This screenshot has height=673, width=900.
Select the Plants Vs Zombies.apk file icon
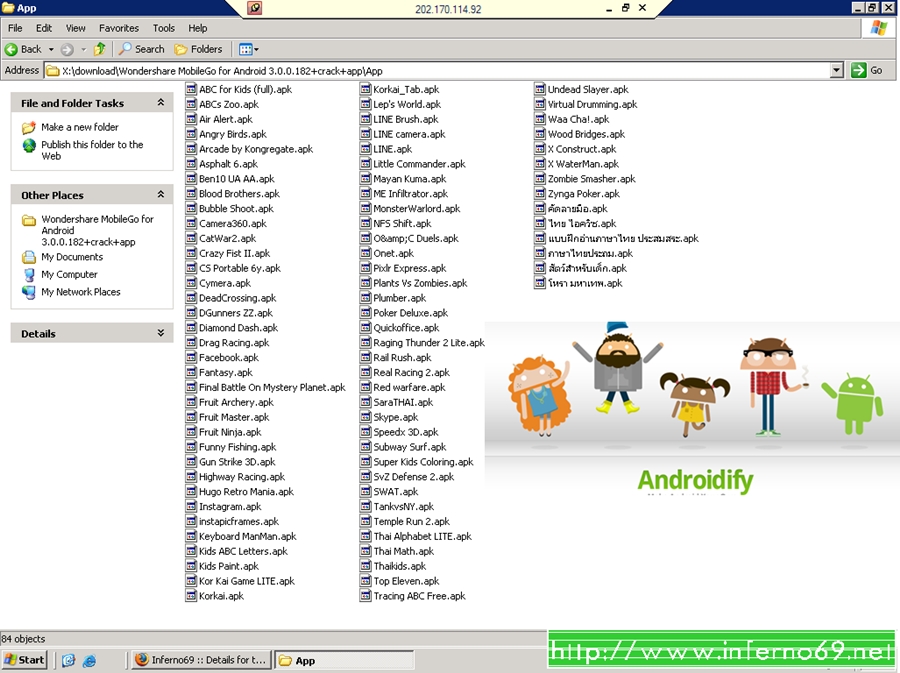(x=366, y=283)
